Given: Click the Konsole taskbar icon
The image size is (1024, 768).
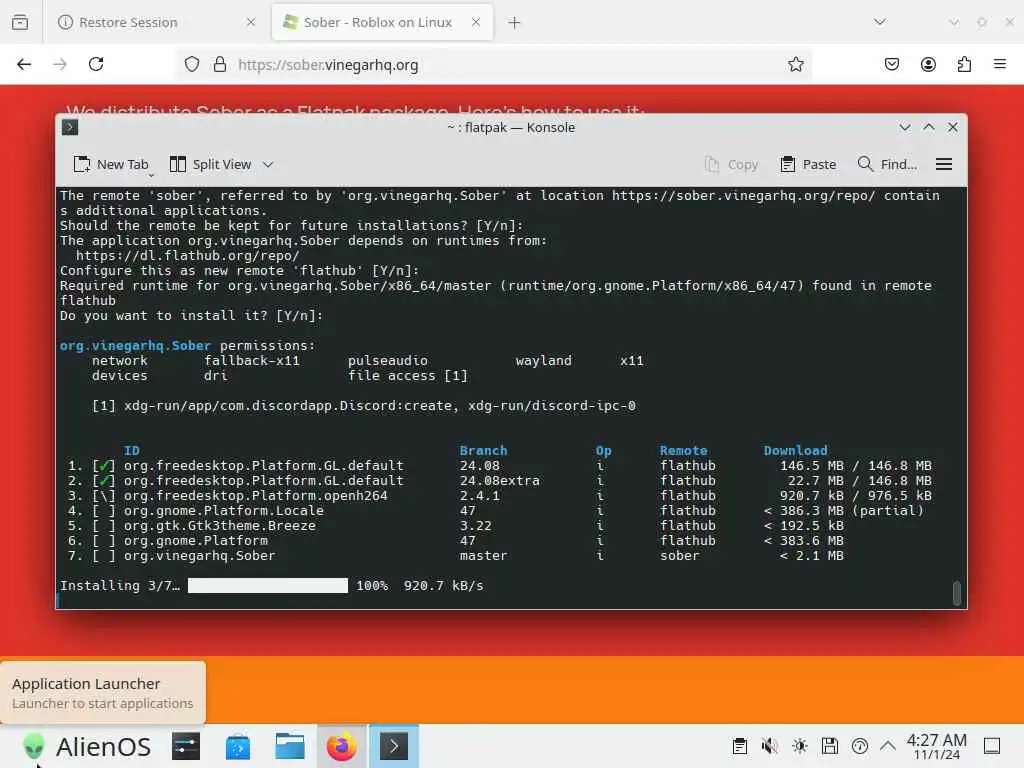Looking at the screenshot, I should (x=394, y=746).
